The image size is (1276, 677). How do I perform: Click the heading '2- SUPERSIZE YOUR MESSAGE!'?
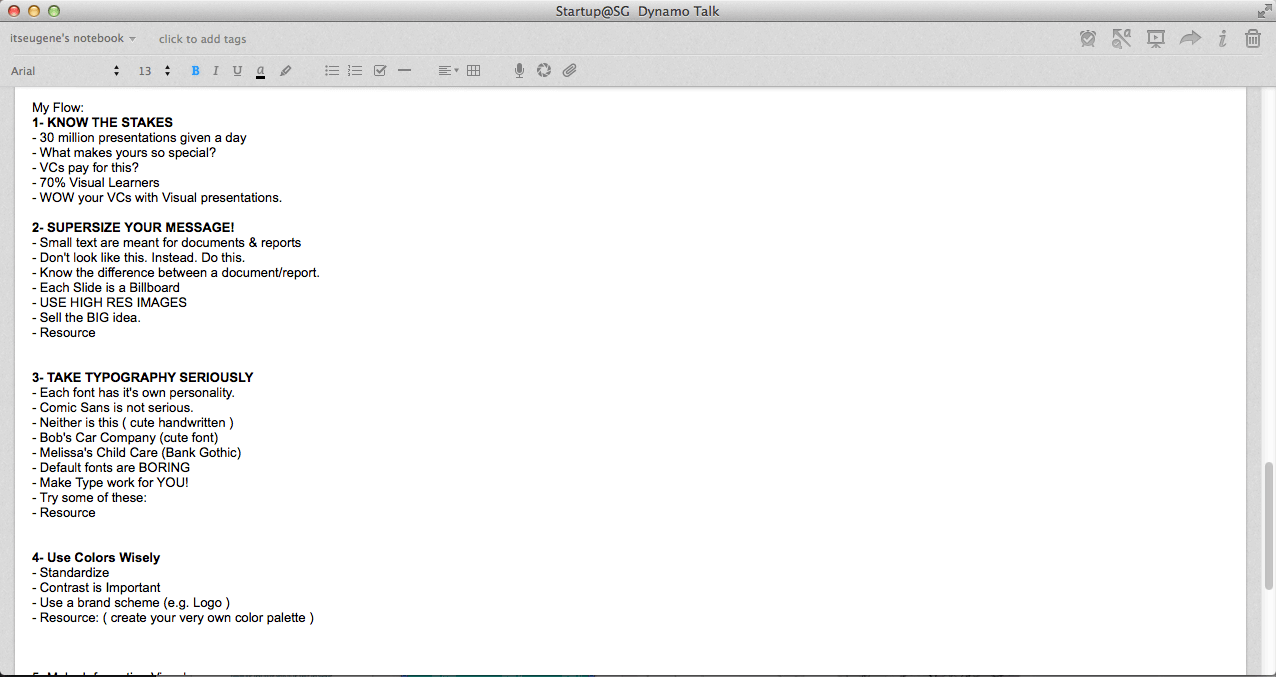coord(133,228)
